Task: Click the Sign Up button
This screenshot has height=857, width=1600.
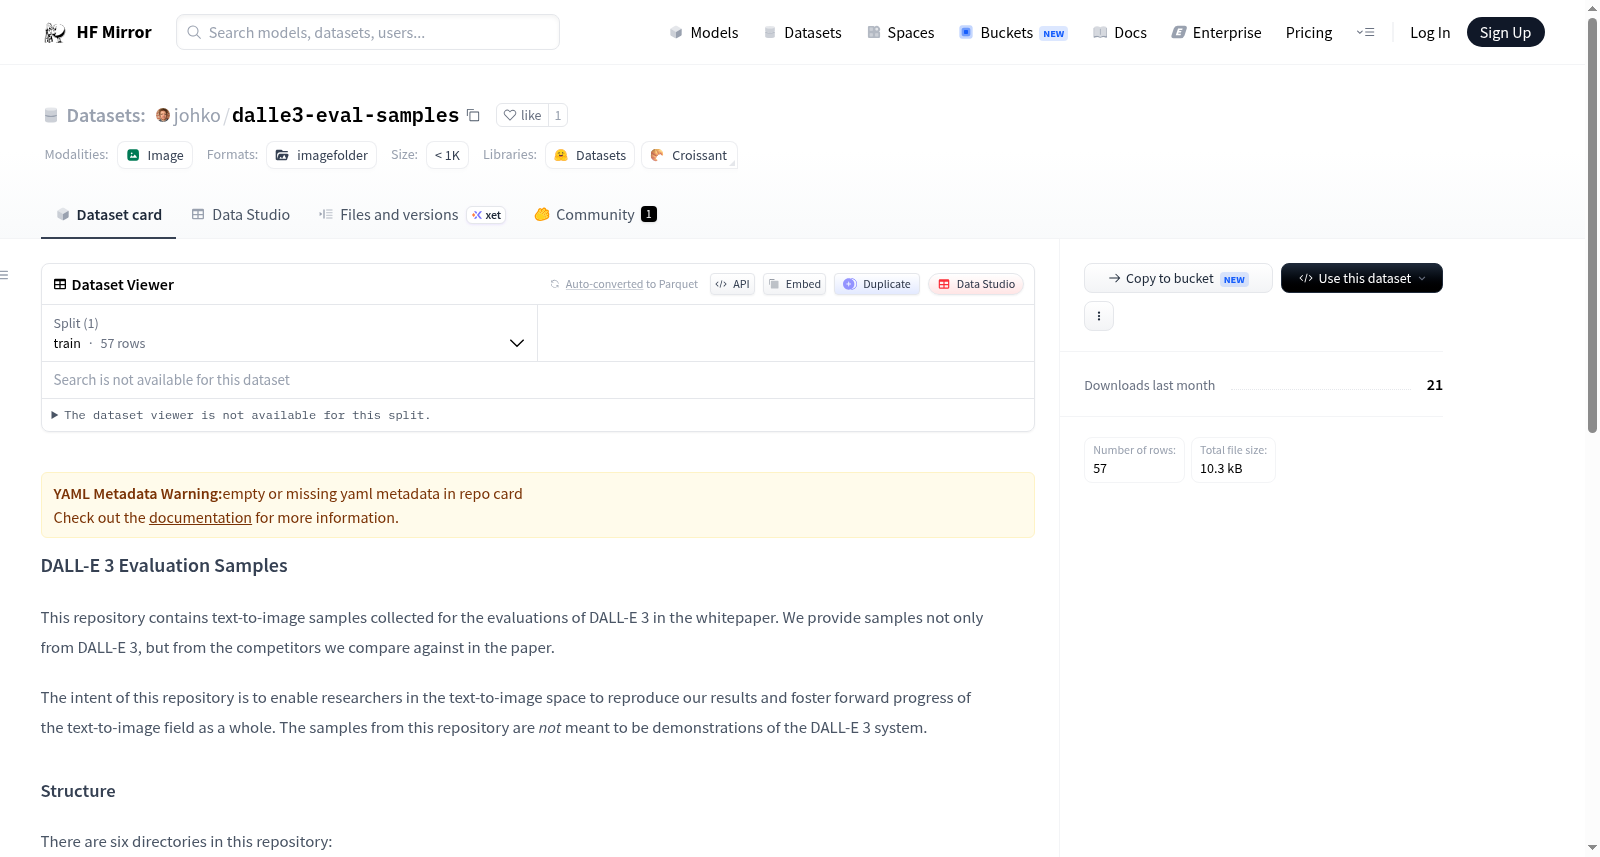Action: point(1506,33)
